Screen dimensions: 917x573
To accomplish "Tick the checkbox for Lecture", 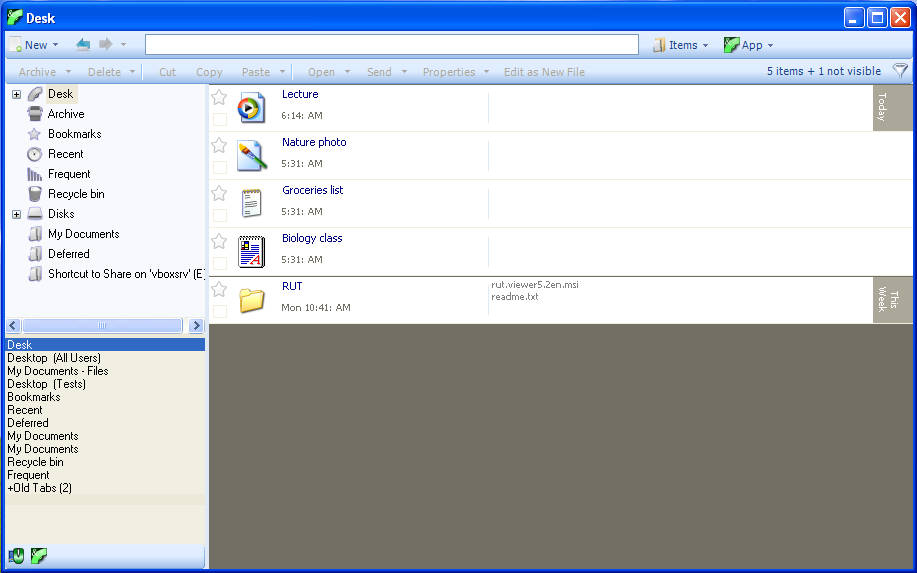I will [x=220, y=119].
